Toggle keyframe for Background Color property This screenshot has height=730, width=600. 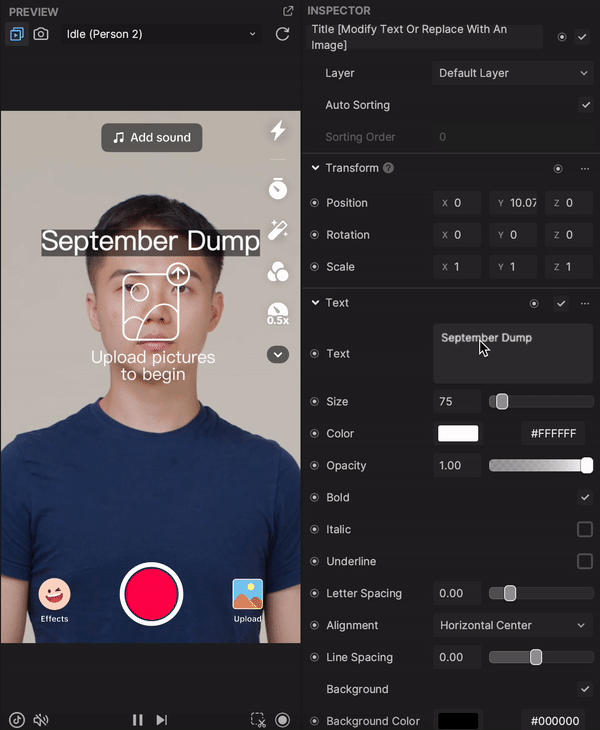(315, 721)
